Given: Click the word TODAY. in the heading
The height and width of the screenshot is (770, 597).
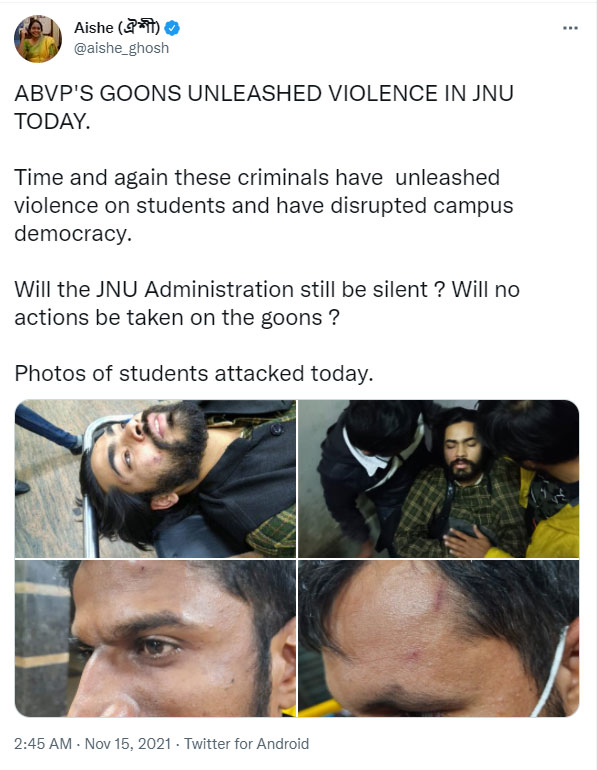Looking at the screenshot, I should coord(52,121).
